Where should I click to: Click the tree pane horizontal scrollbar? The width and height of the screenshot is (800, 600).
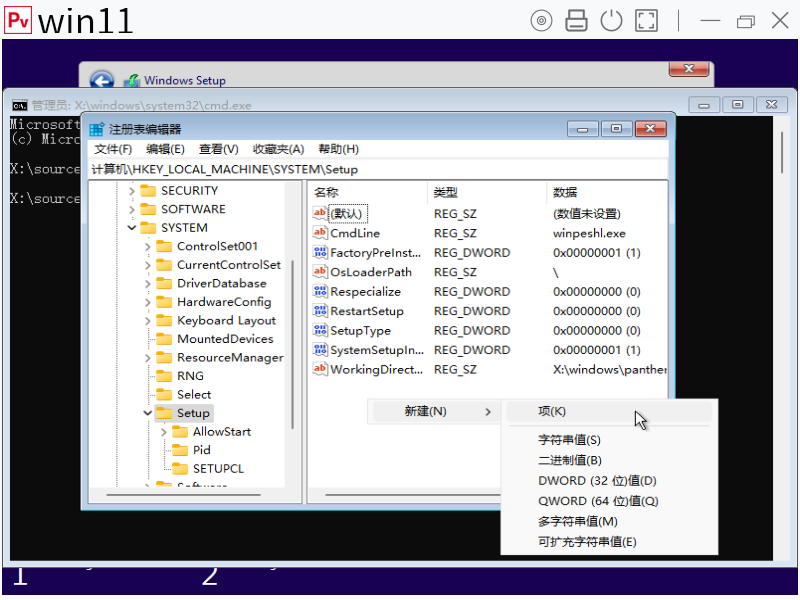184,494
